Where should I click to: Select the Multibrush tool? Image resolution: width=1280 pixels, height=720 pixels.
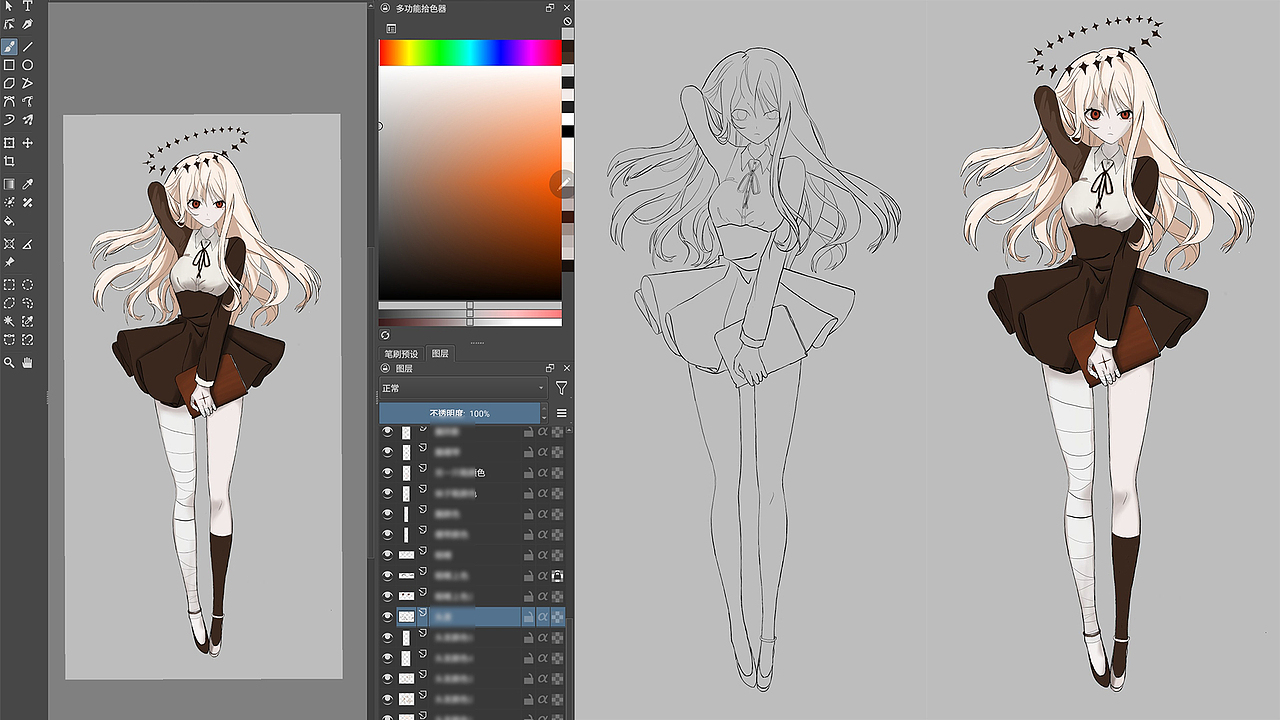click(28, 119)
